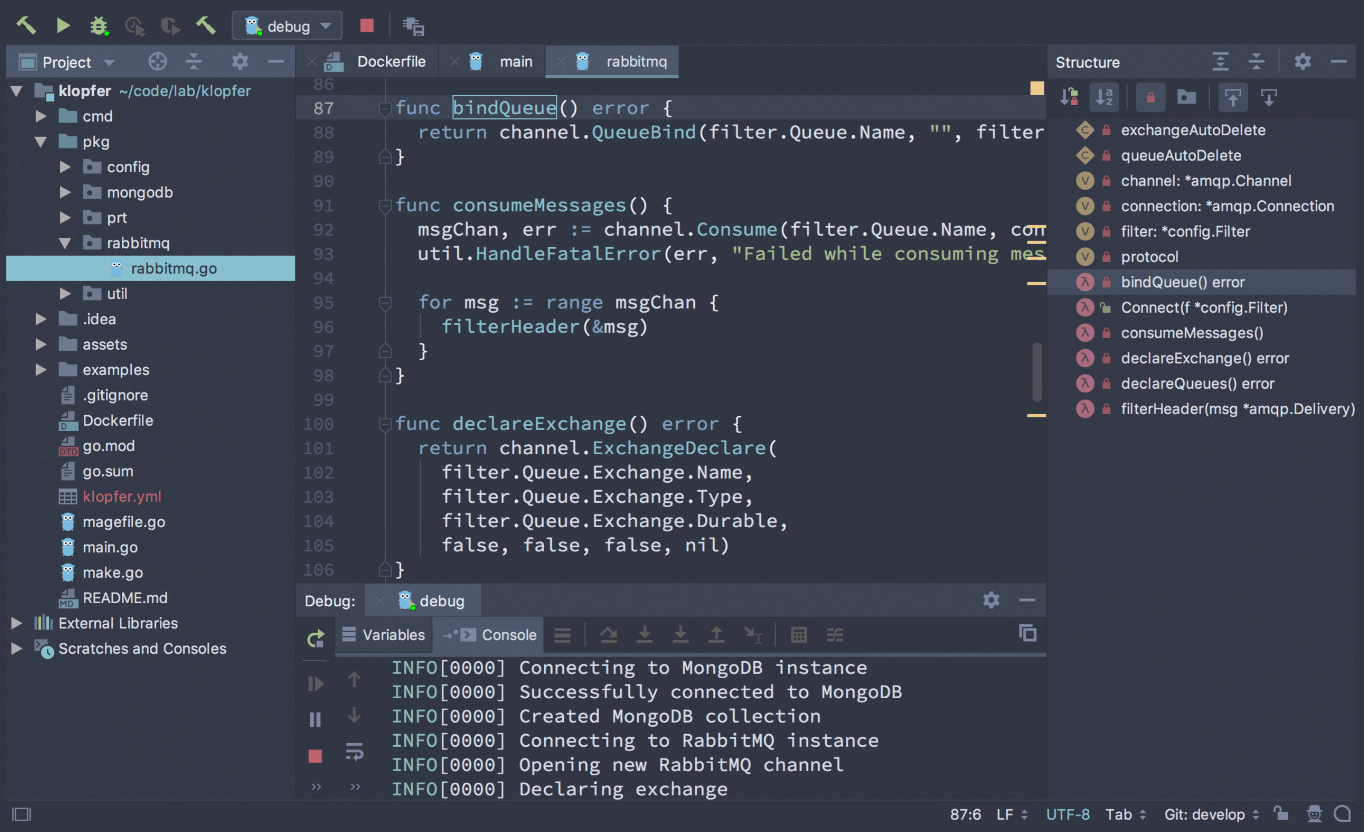Click Resume Program icon in debug sidebar
This screenshot has width=1364, height=832.
coord(316,684)
